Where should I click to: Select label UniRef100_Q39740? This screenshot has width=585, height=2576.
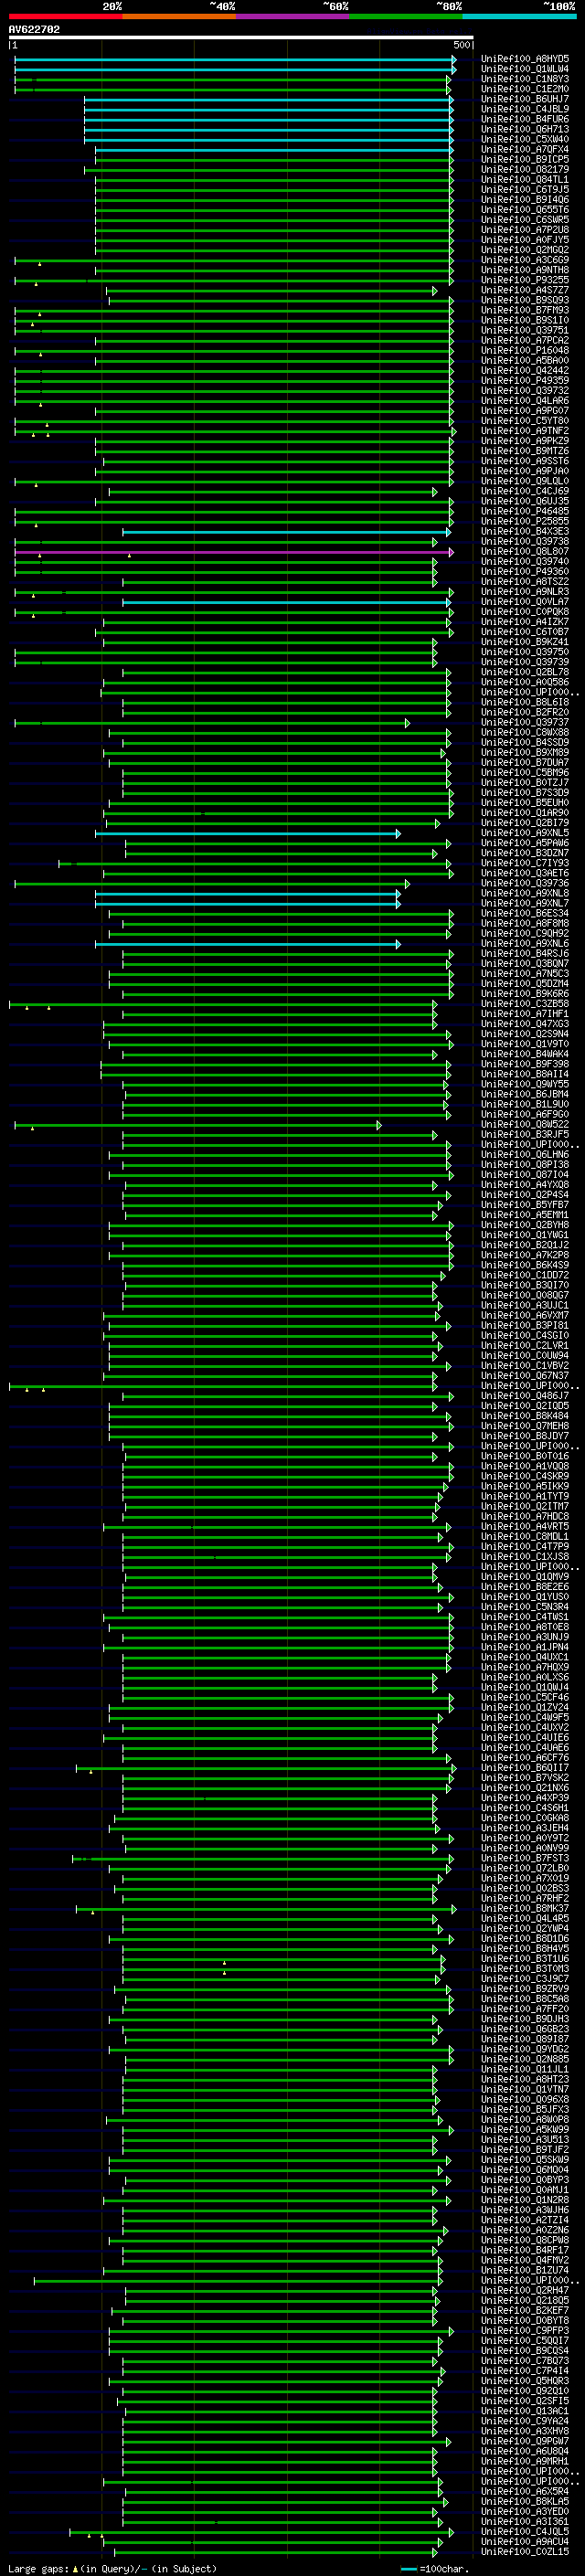[x=524, y=561]
